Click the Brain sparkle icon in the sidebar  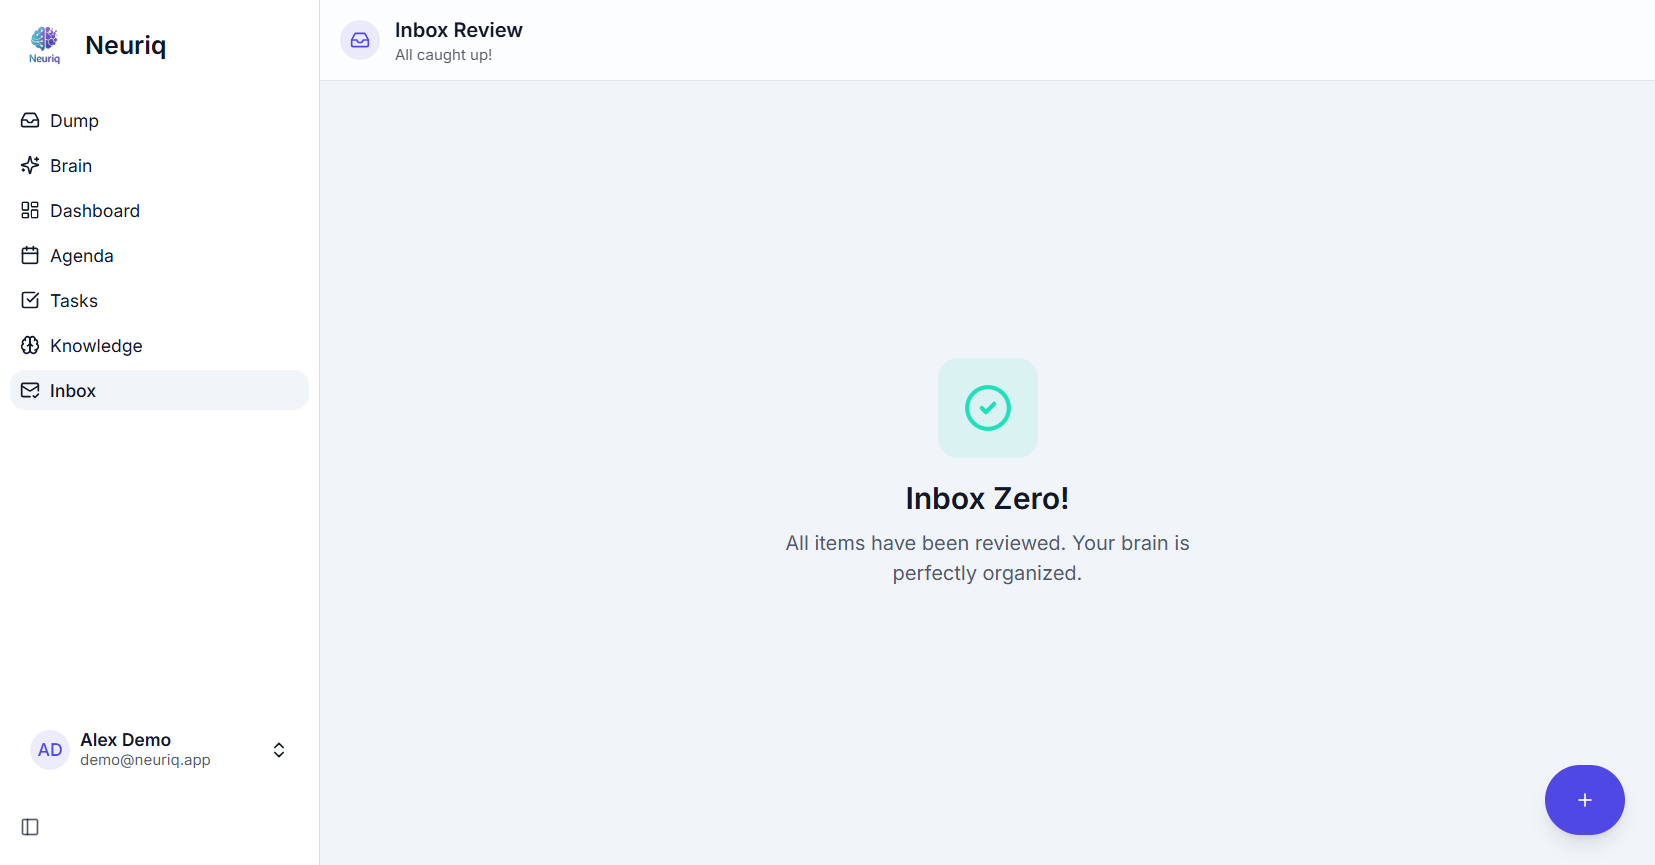click(x=30, y=165)
